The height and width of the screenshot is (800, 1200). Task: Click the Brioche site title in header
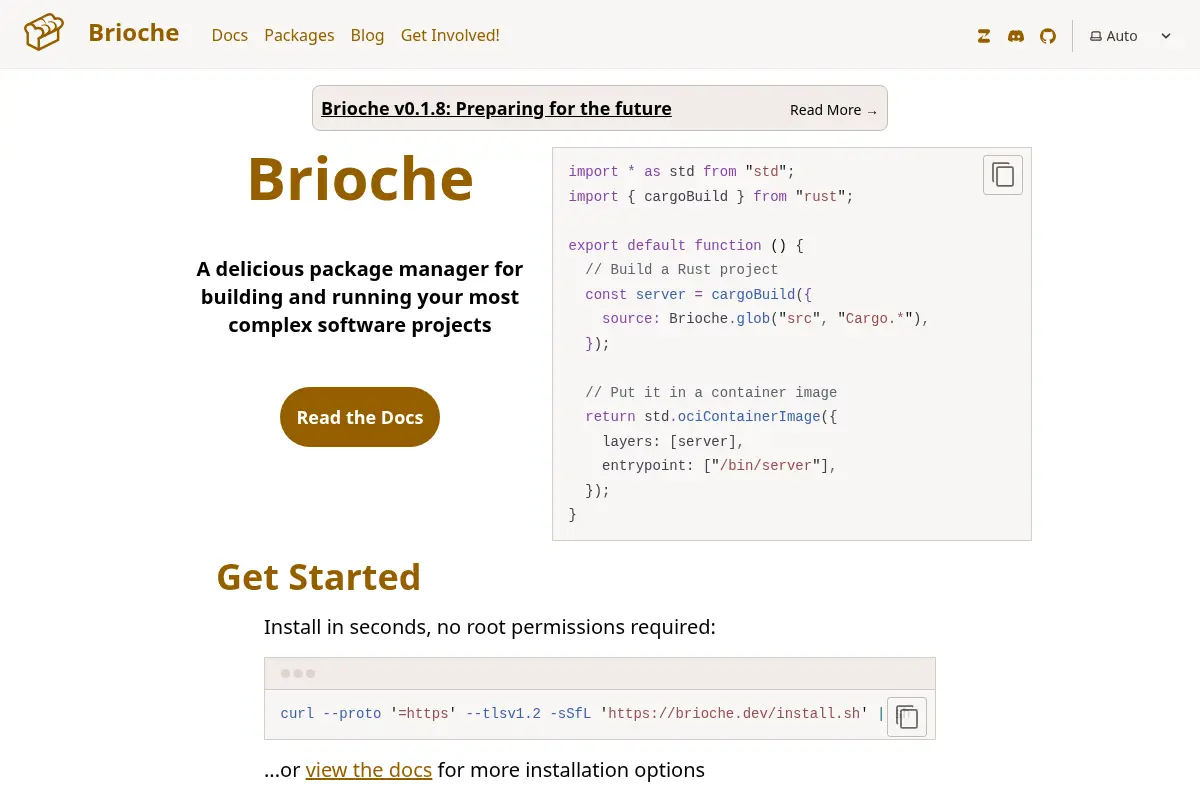(x=134, y=33)
